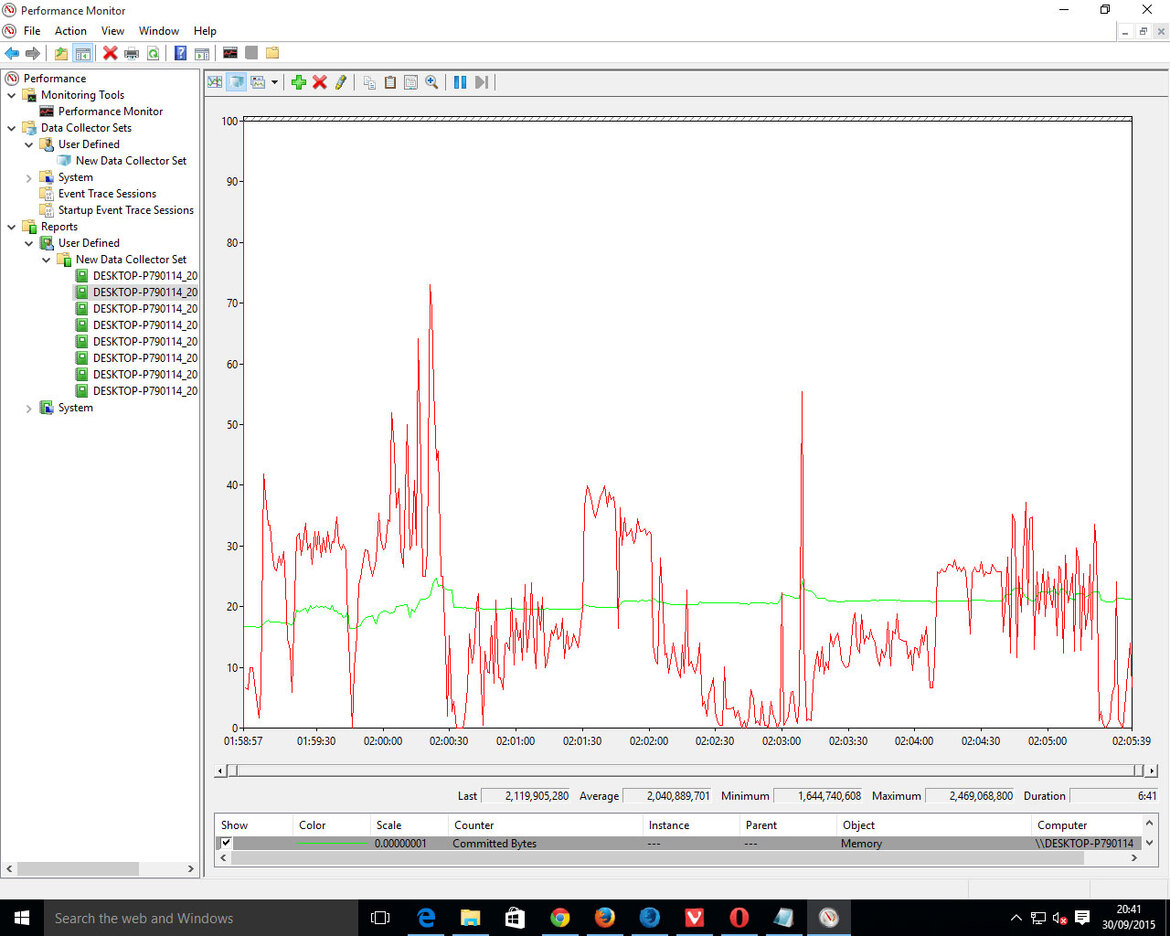Open the File menu
Viewport: 1170px width, 936px height.
pyautogui.click(x=32, y=31)
